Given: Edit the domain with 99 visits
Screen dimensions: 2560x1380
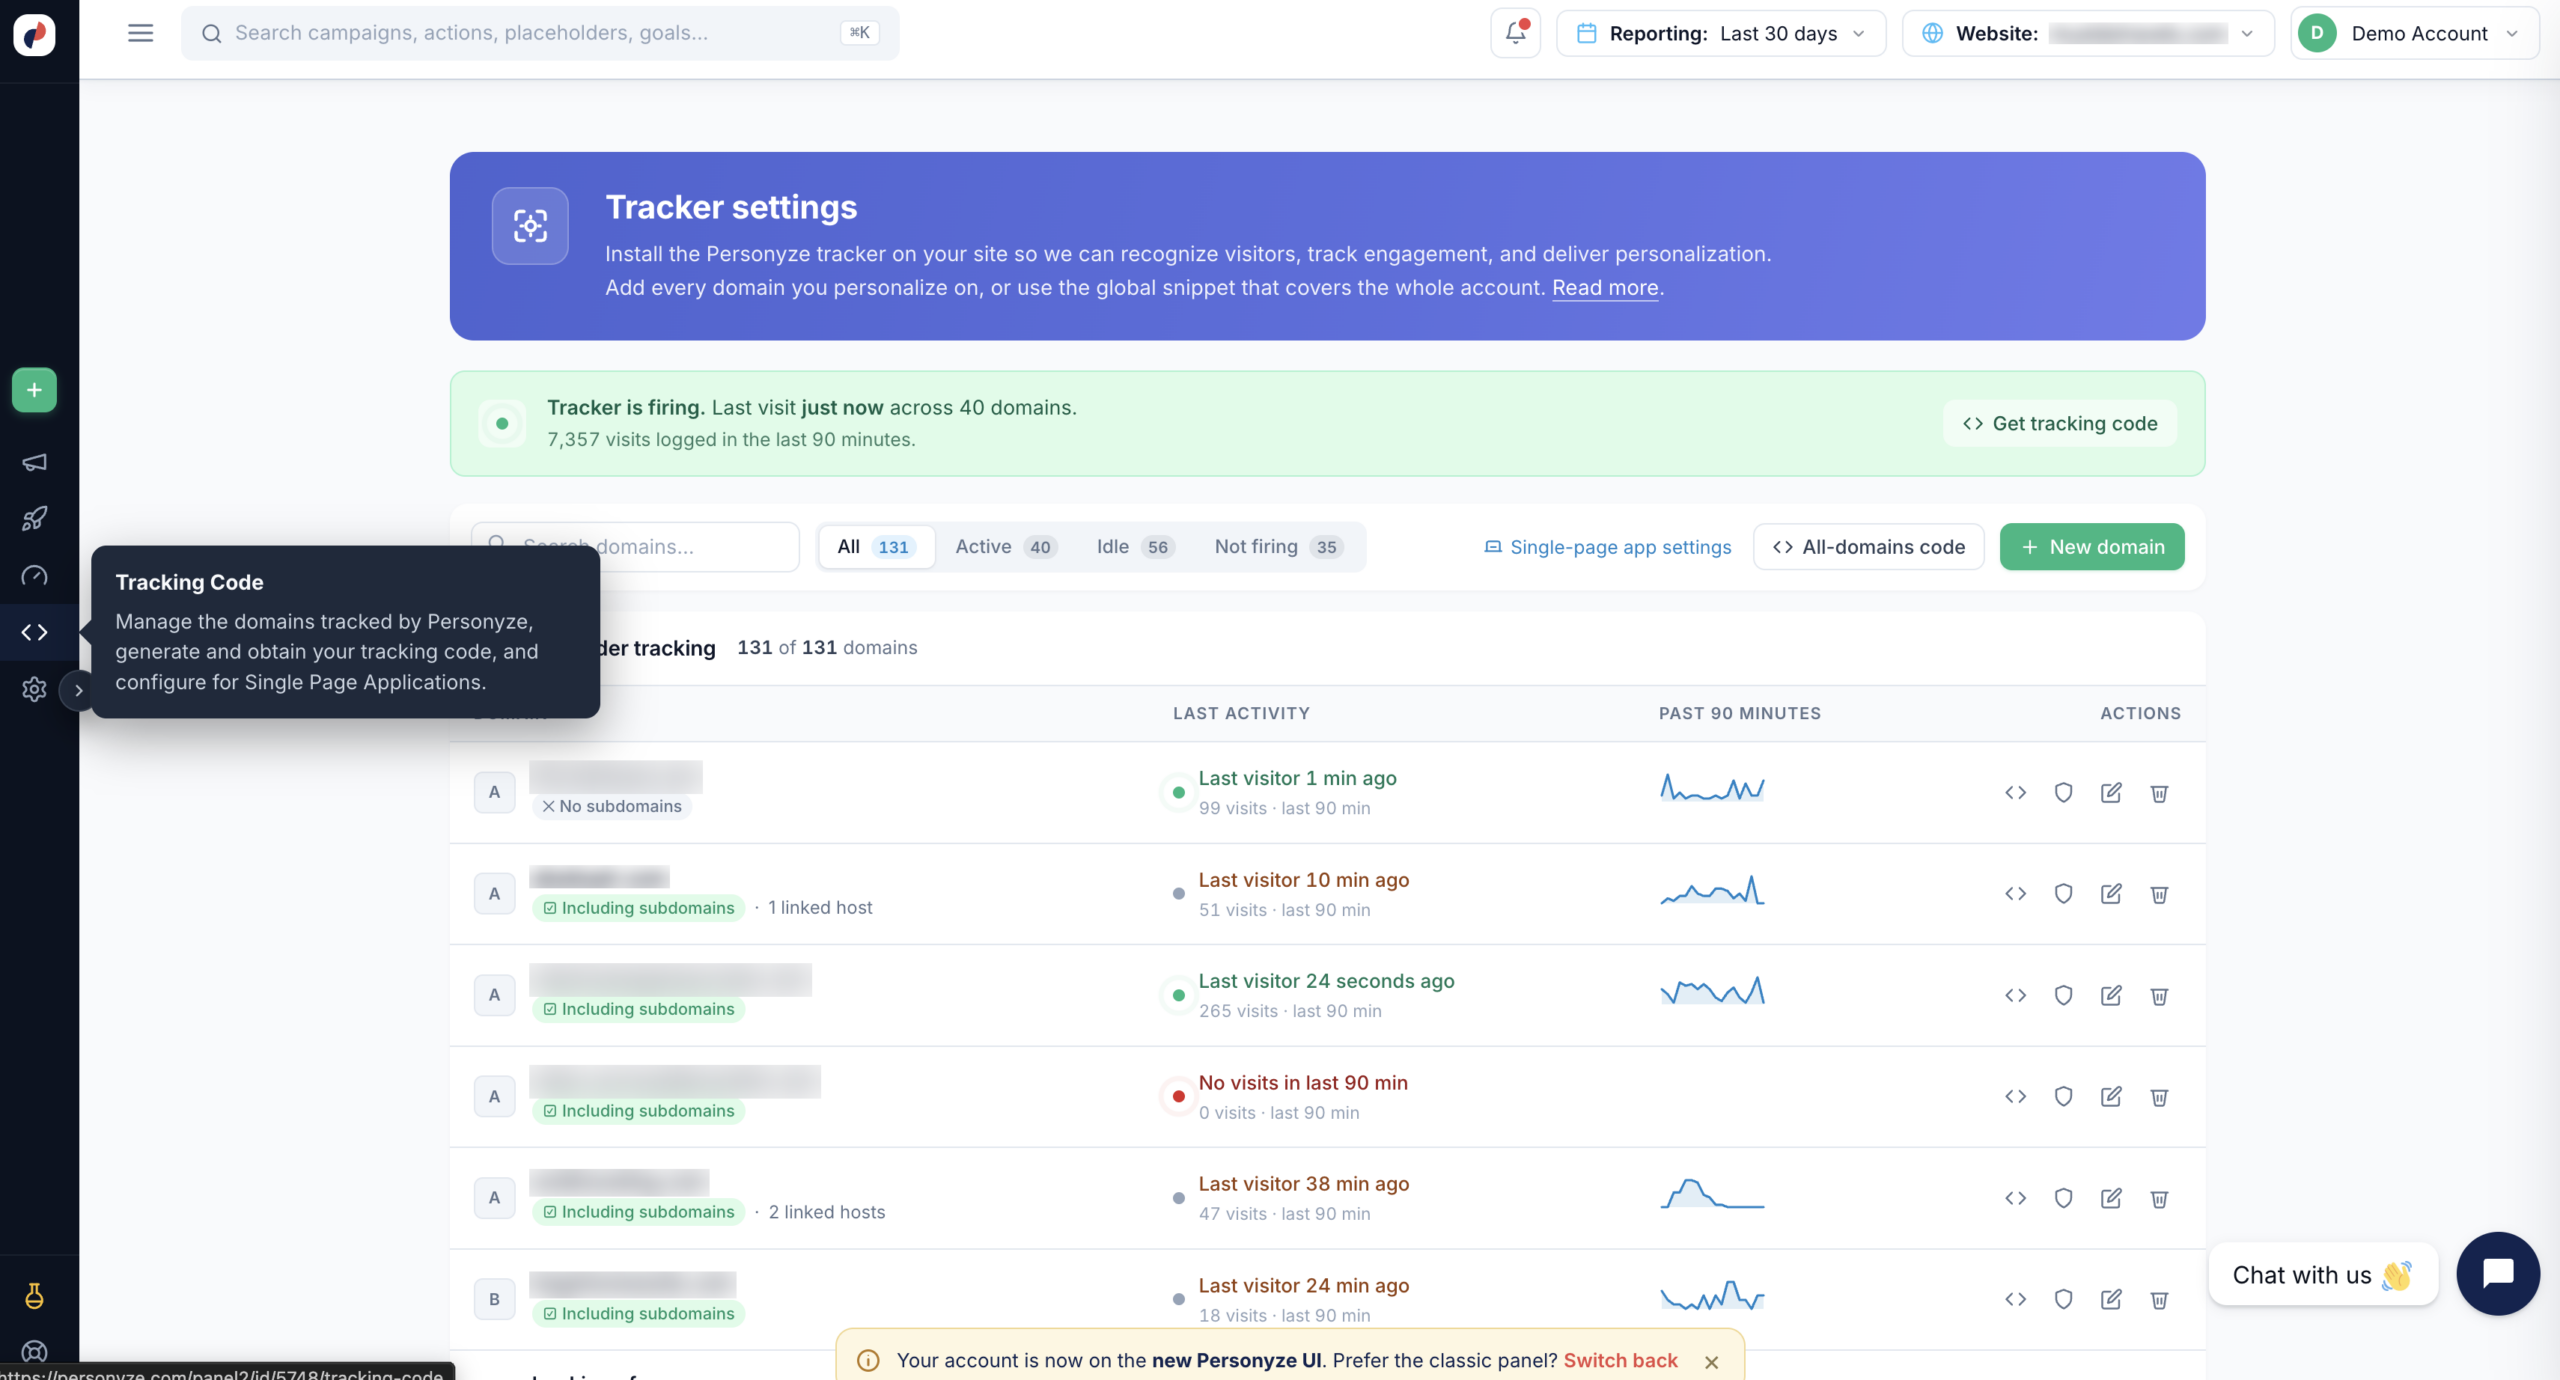Looking at the screenshot, I should pos(2111,792).
